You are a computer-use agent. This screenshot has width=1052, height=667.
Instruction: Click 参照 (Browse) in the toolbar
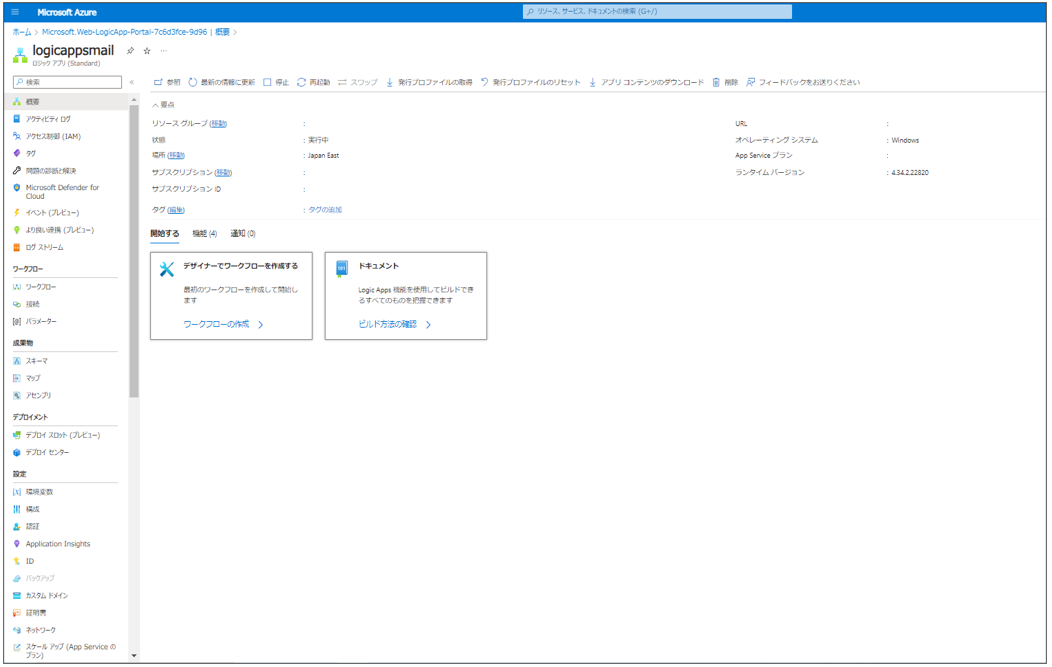(x=167, y=83)
